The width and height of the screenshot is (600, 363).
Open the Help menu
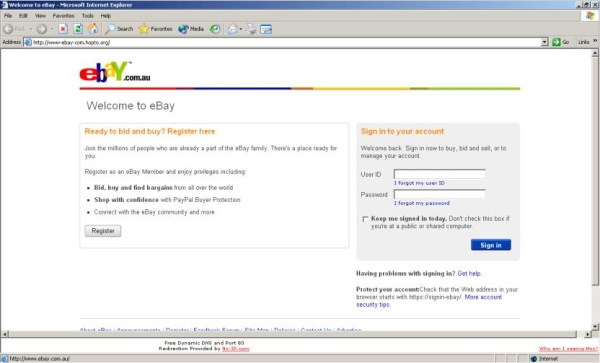[x=106, y=16]
